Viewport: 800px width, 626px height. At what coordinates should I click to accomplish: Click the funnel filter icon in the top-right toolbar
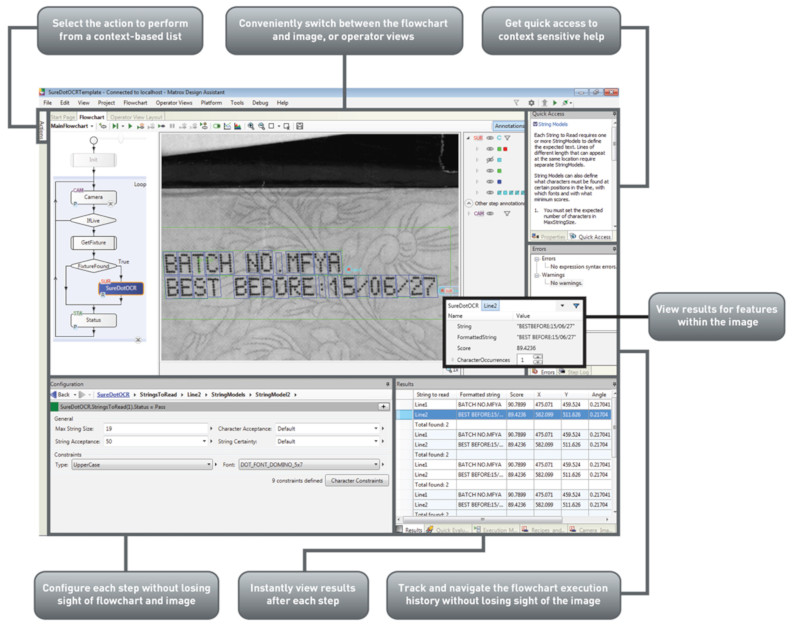[516, 103]
